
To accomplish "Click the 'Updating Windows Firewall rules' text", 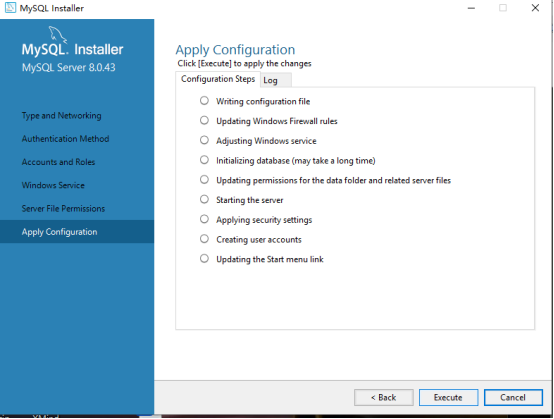I will coord(277,121).
